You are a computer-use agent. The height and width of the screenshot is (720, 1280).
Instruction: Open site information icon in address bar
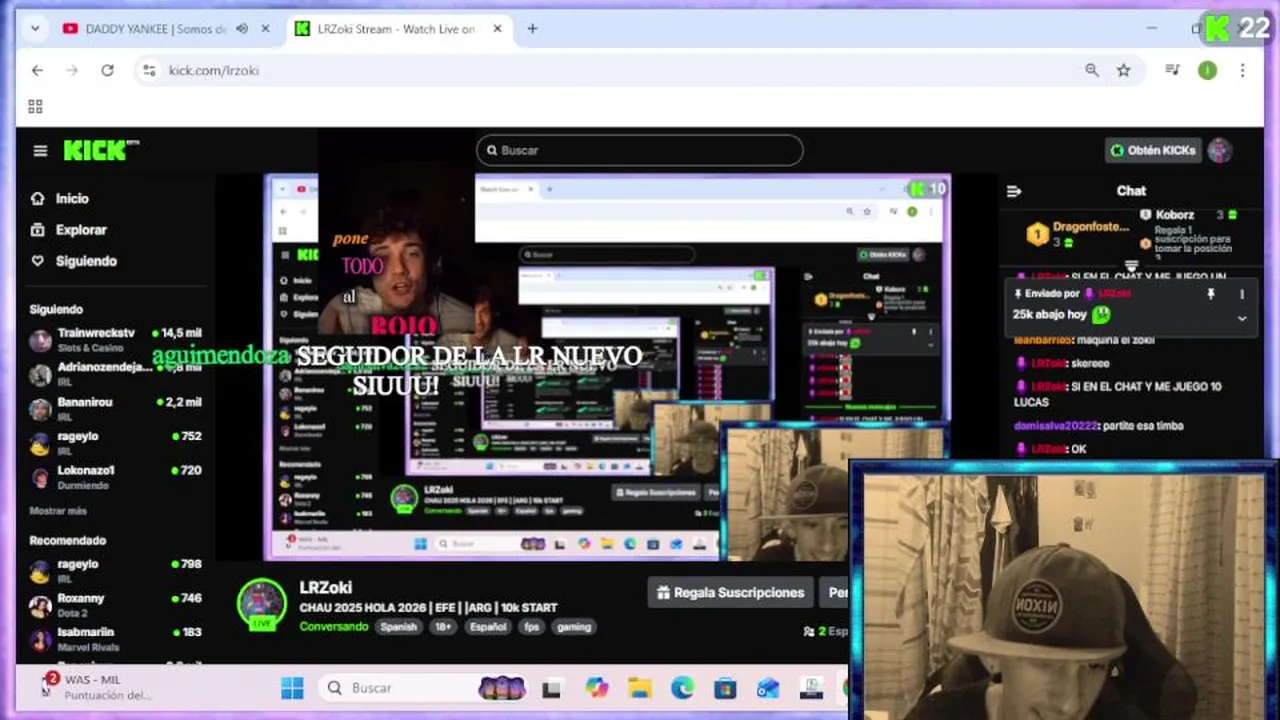tap(149, 70)
